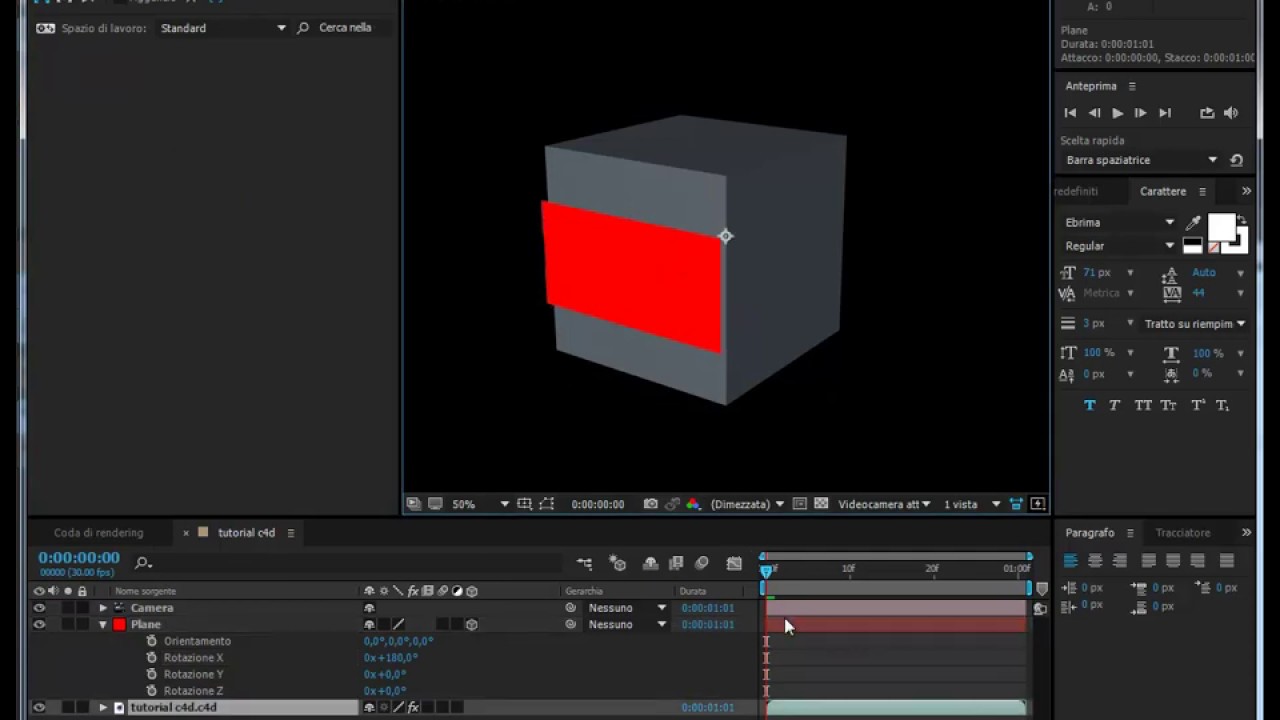
Task: Jump to last frame in preview
Action: (1165, 113)
